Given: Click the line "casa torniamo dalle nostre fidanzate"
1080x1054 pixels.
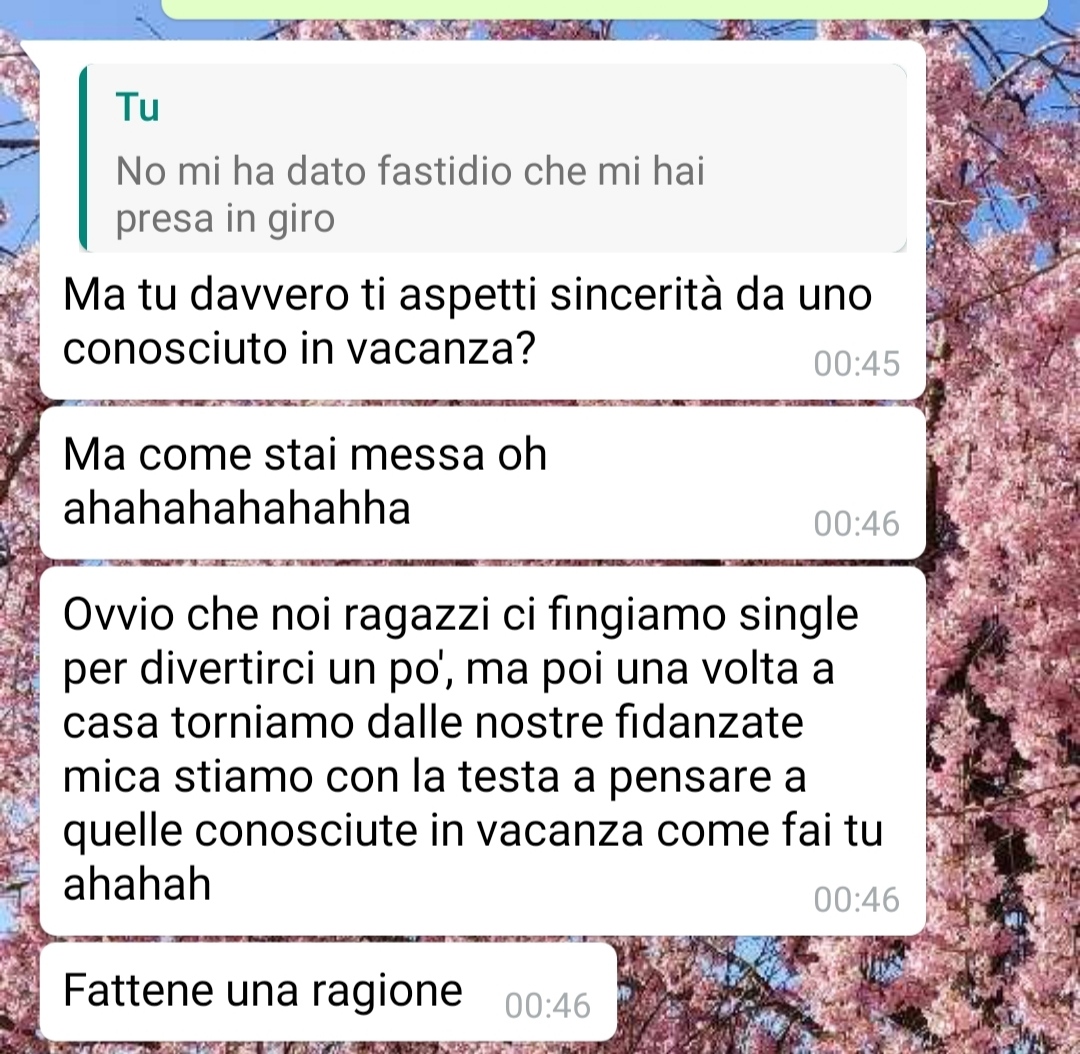Looking at the screenshot, I should 433,723.
